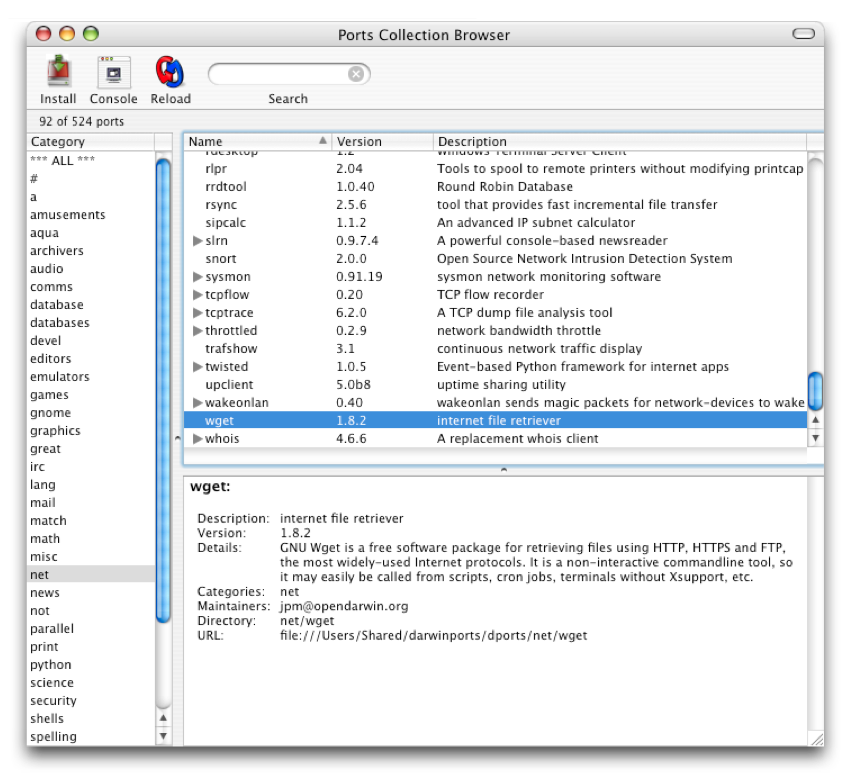Viewport: 855px width, 775px height.
Task: Expand the whois port entry
Action: [x=197, y=439]
